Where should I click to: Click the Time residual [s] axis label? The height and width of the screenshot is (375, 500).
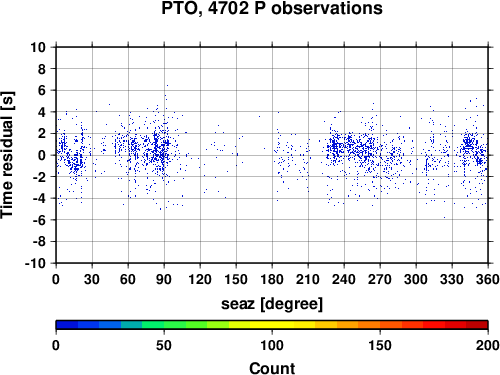pyautogui.click(x=7, y=155)
